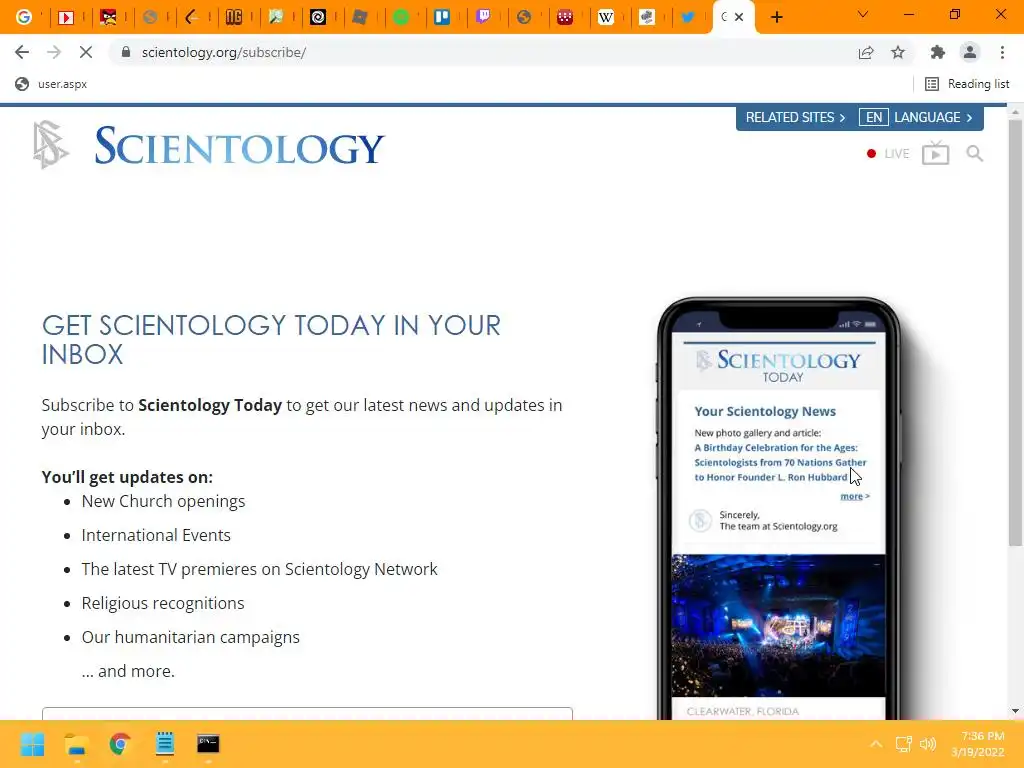Open the Command Prompt taskbar icon

point(208,744)
